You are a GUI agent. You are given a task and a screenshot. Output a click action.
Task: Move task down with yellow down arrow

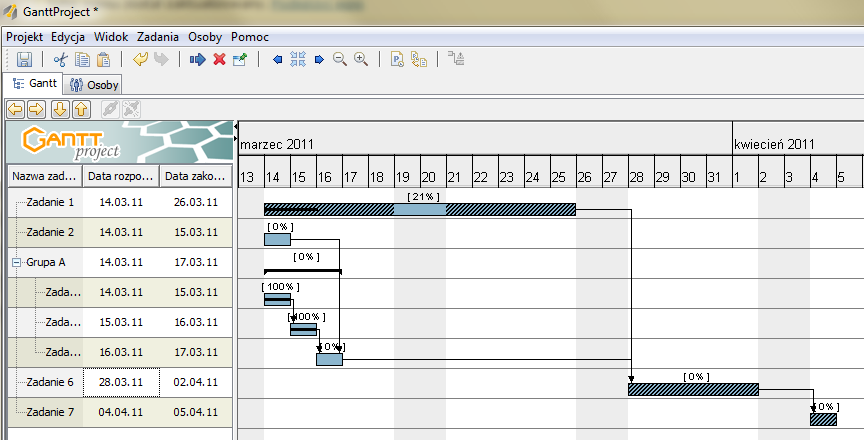tap(59, 108)
